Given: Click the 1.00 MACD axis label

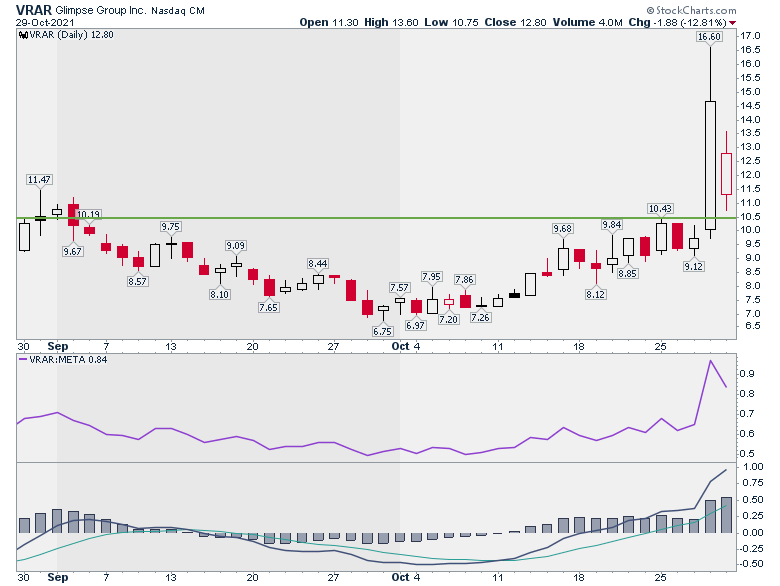Looking at the screenshot, I should pos(753,467).
